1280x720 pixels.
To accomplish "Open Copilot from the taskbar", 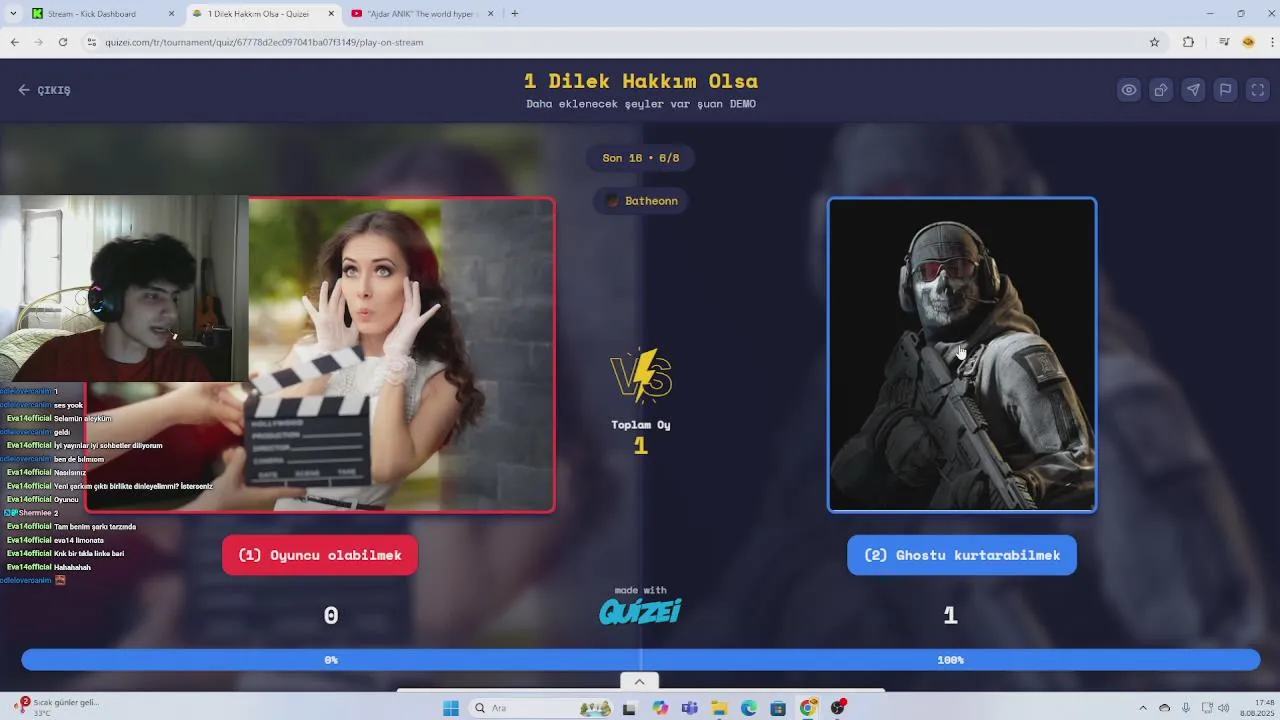I will (x=660, y=708).
